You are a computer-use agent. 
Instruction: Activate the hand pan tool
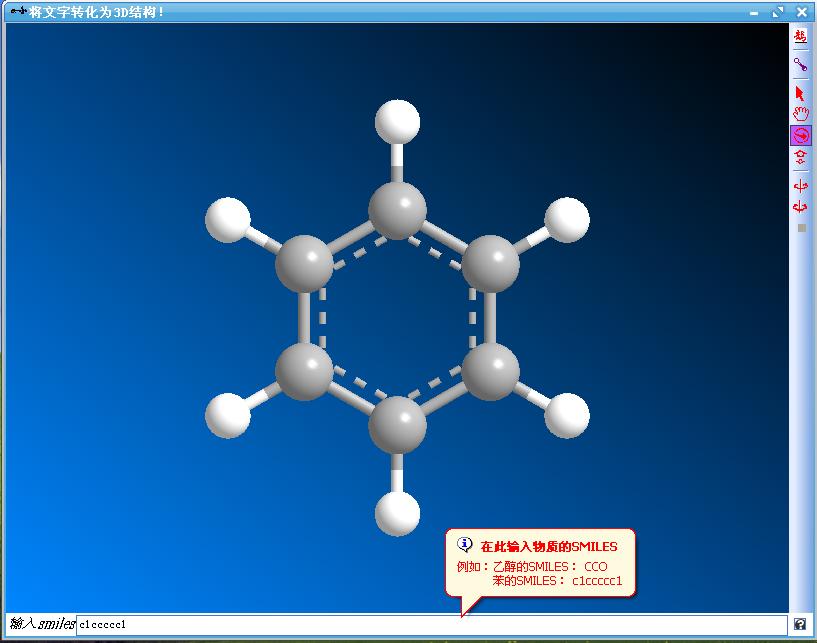tap(800, 114)
